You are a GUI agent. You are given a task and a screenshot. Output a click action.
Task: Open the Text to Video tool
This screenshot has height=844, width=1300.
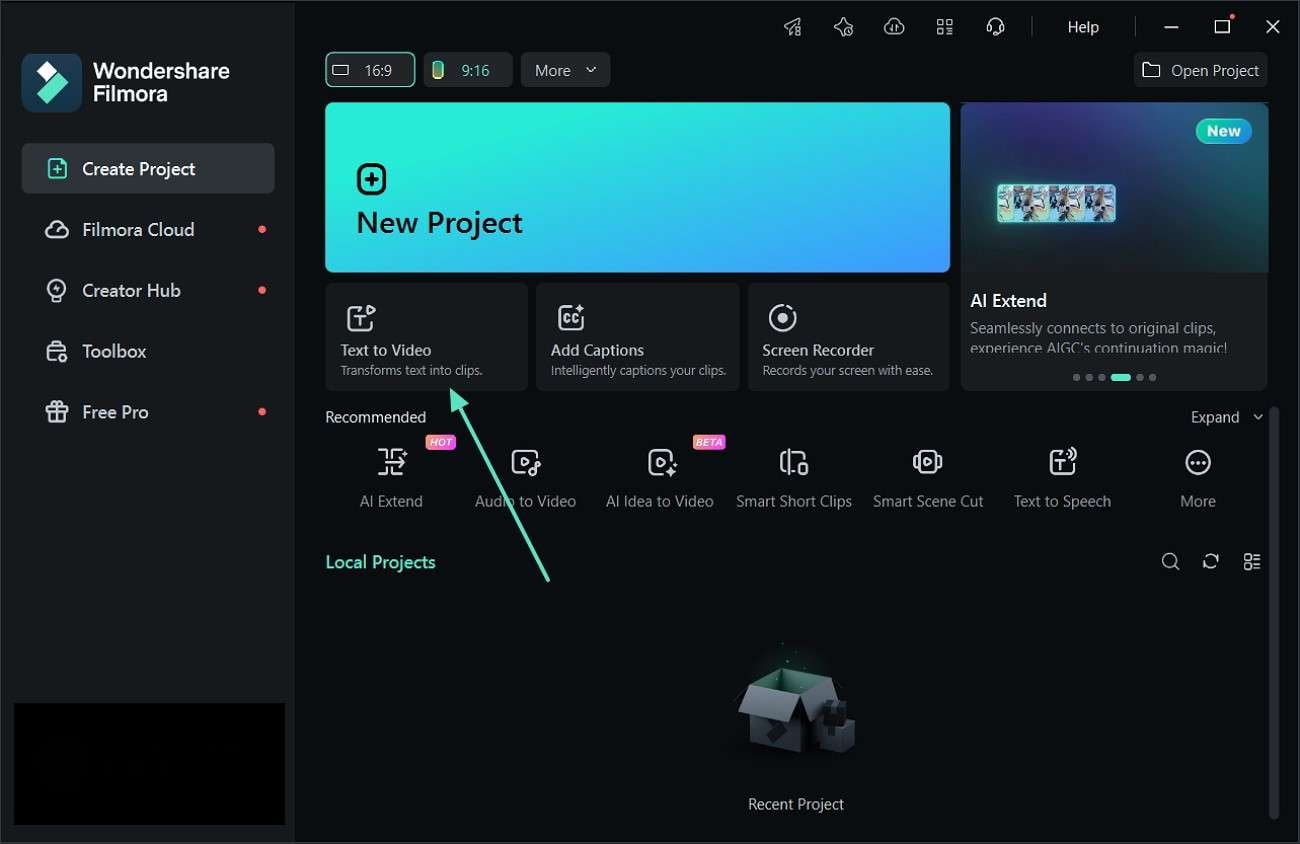[x=426, y=337]
